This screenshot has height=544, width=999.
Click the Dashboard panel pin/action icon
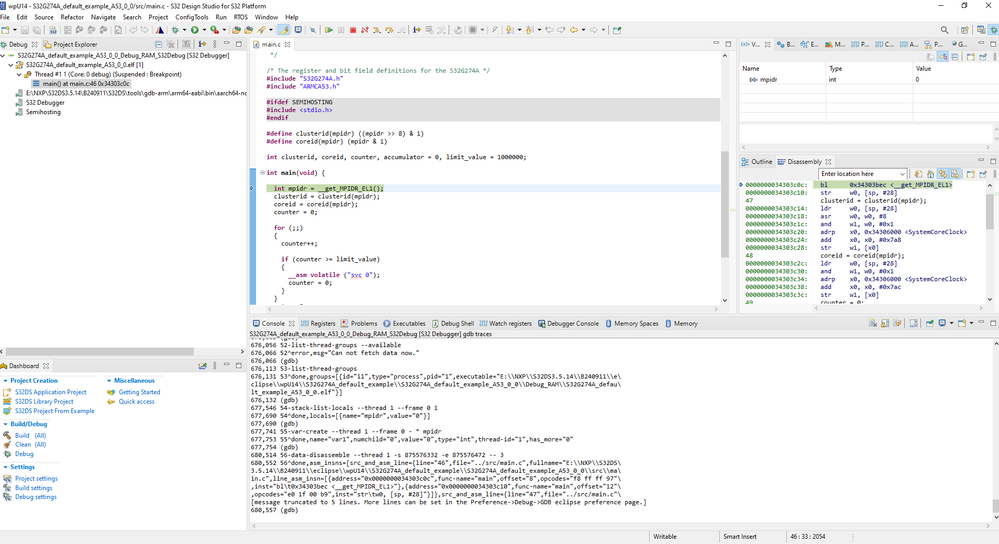[x=203, y=366]
